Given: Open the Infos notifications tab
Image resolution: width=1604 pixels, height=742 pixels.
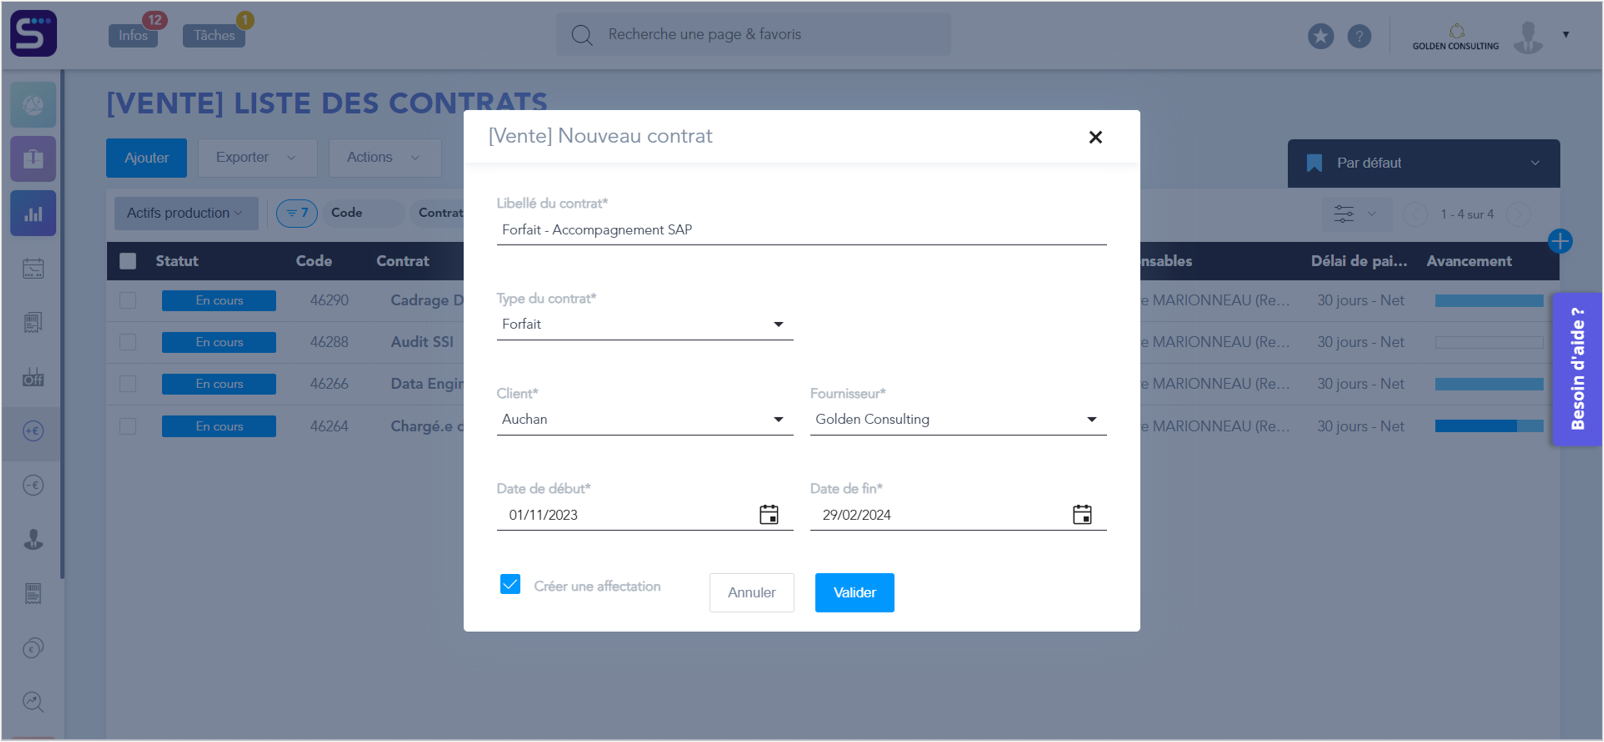Looking at the screenshot, I should coord(134,35).
